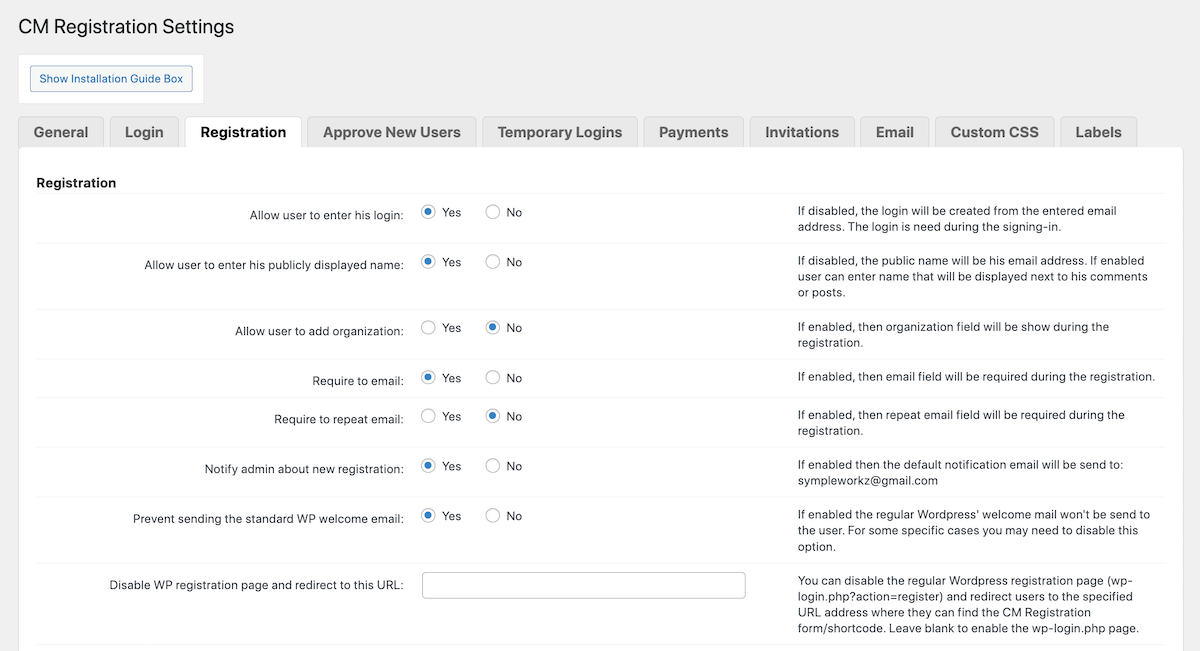1200x651 pixels.
Task: Select Yes for Prevent sending standard WP welcome email
Action: coord(428,516)
